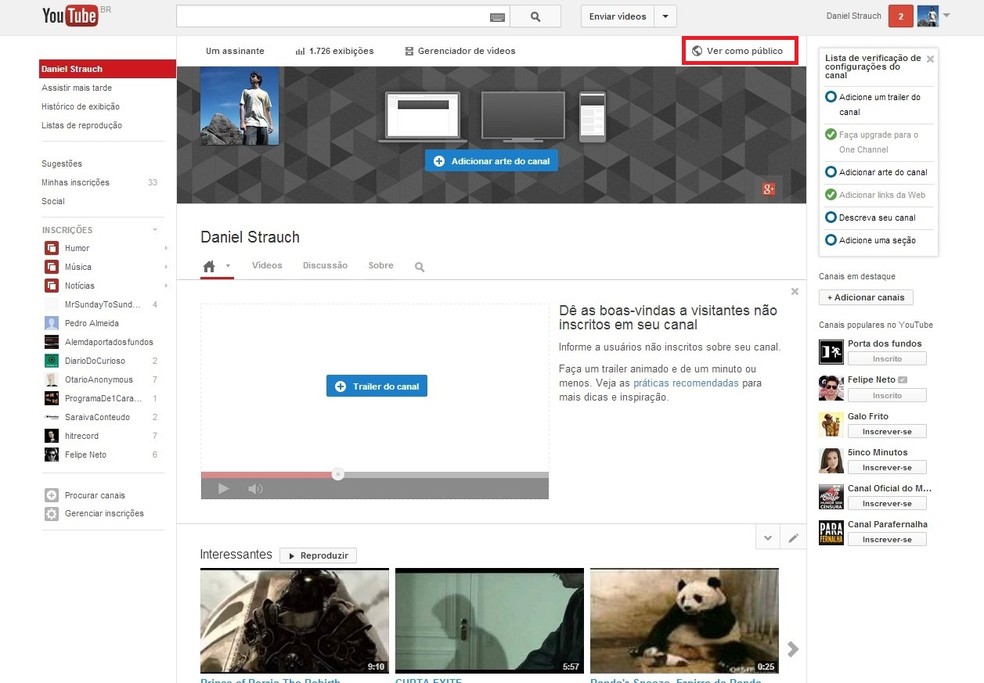This screenshot has height=683, width=984.
Task: Open the notifications badge showing 2
Action: click(x=901, y=16)
